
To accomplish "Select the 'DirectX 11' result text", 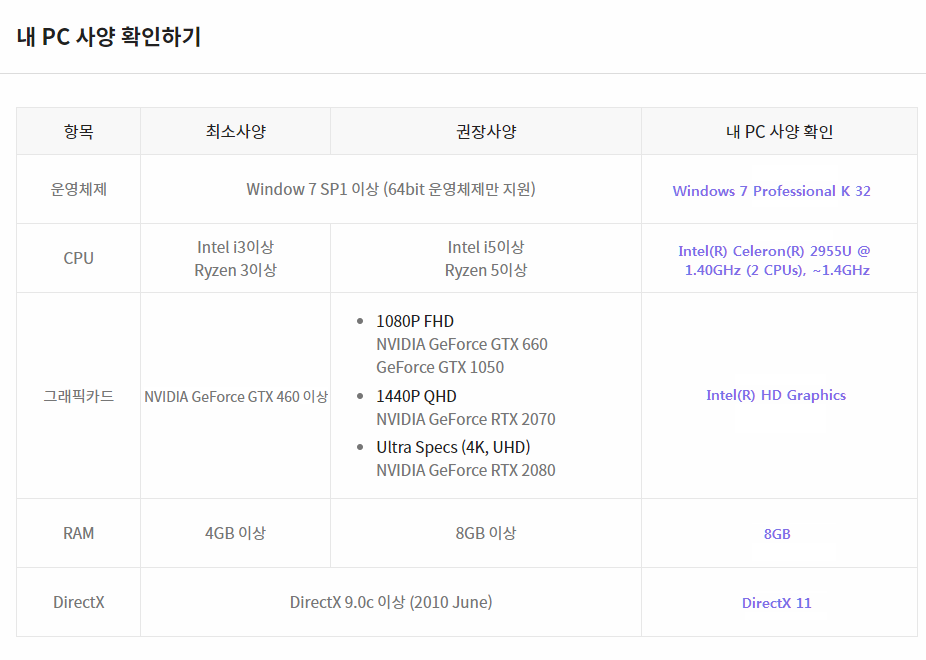I will coord(777,603).
